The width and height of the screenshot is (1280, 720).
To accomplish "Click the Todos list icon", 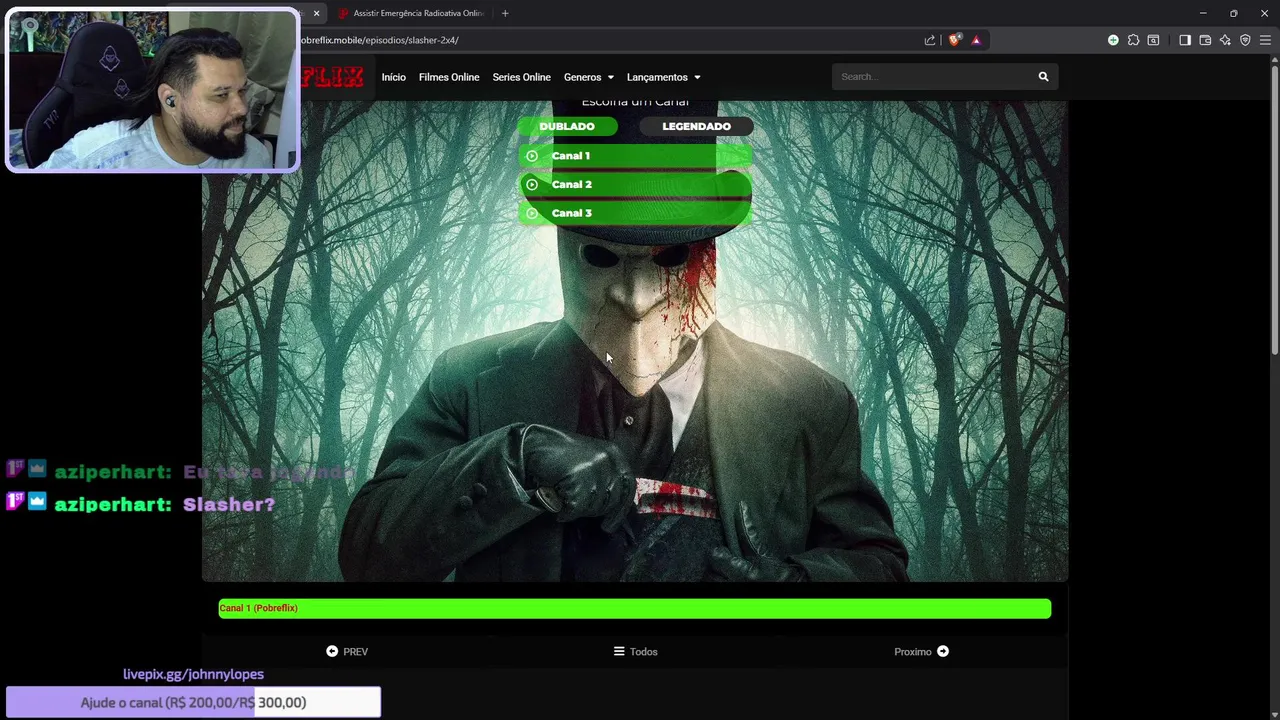I will [x=619, y=651].
